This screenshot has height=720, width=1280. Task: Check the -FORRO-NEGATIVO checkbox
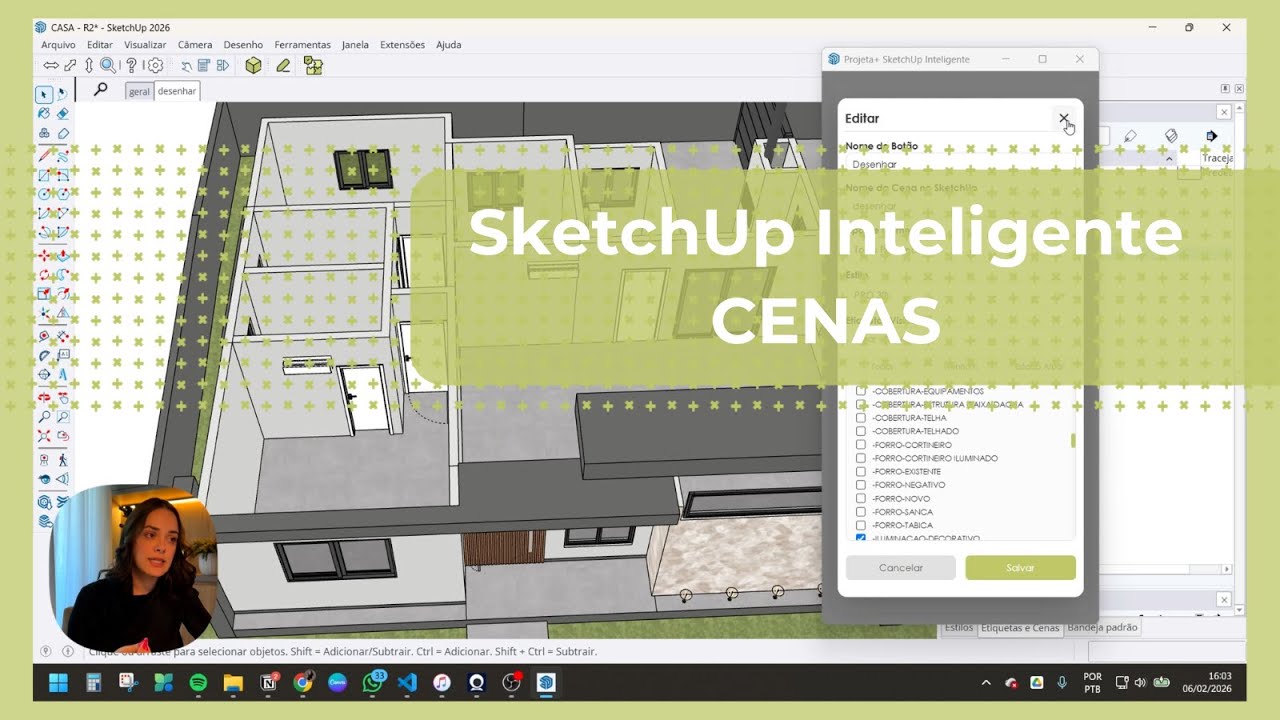[x=861, y=485]
